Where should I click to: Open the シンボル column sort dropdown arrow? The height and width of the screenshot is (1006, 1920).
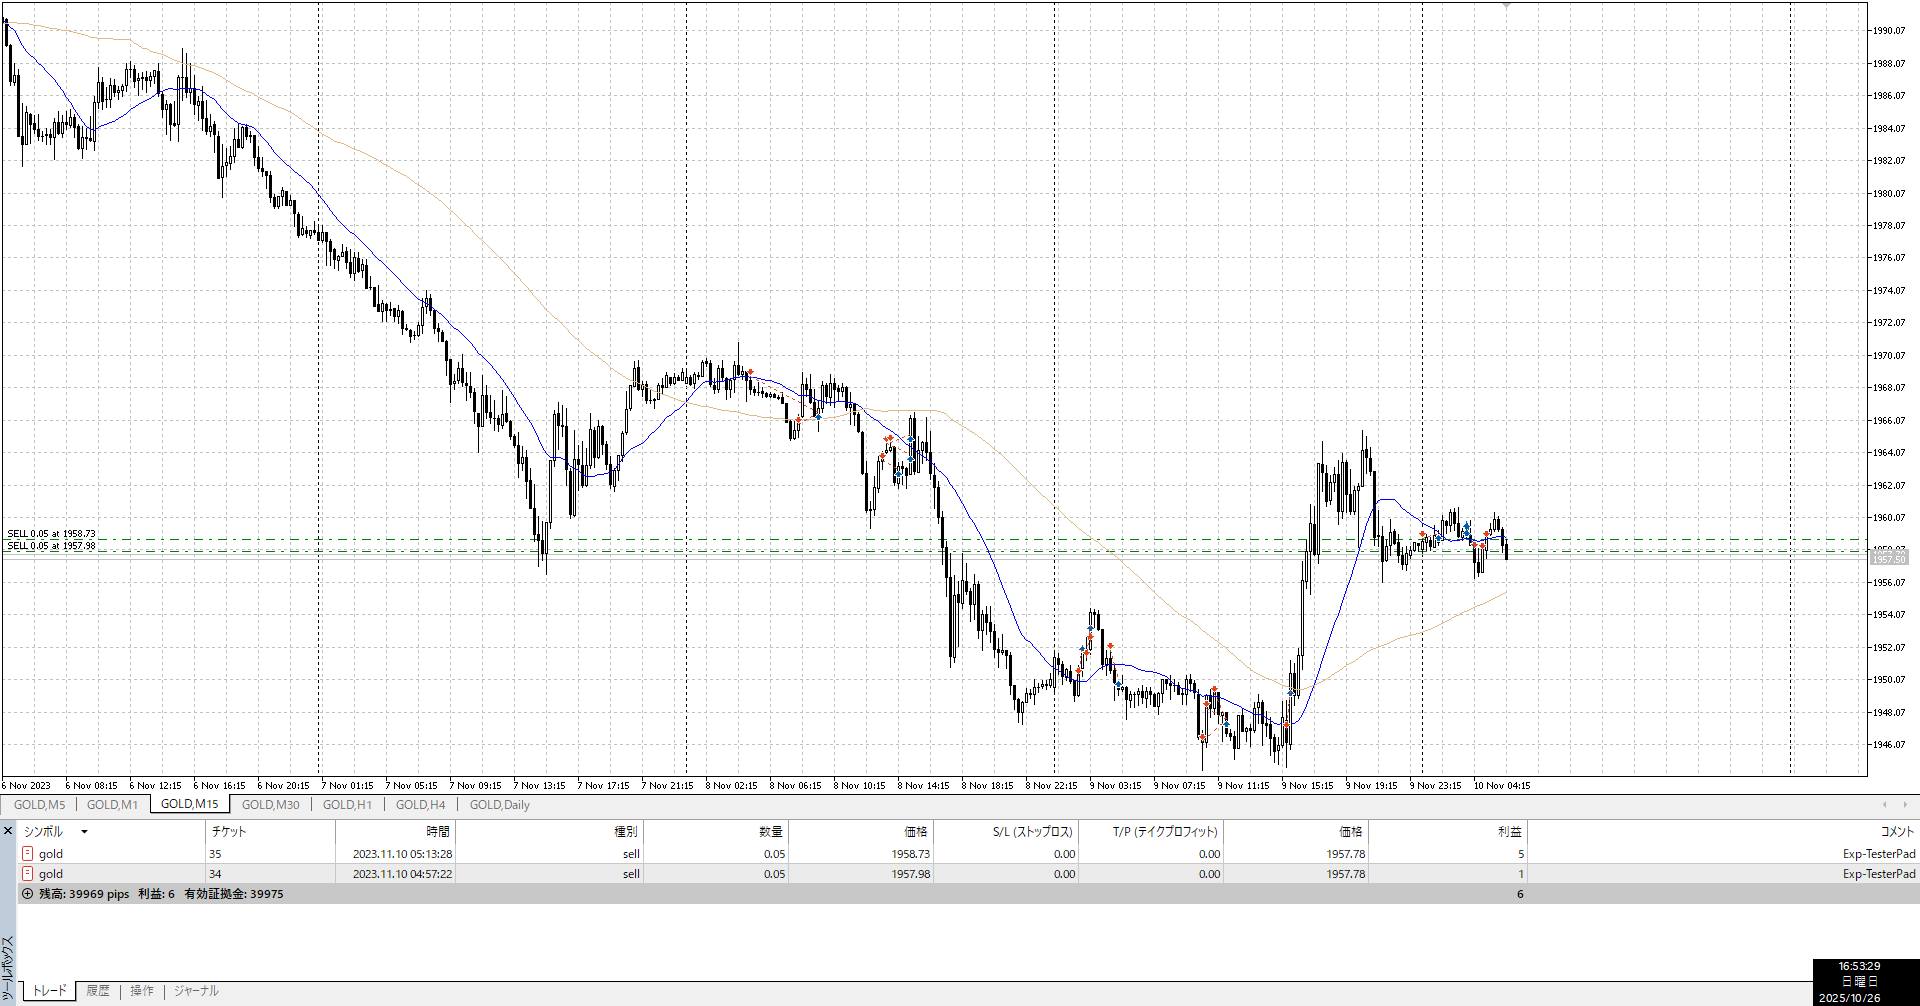(x=84, y=832)
